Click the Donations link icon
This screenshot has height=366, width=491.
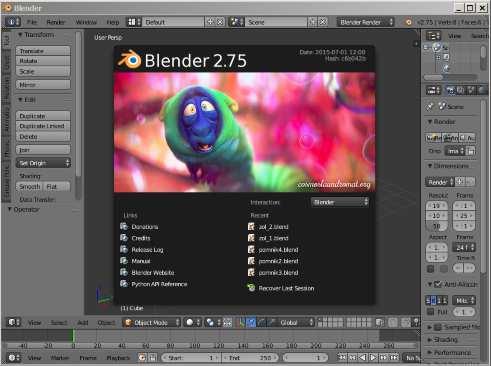click(124, 227)
